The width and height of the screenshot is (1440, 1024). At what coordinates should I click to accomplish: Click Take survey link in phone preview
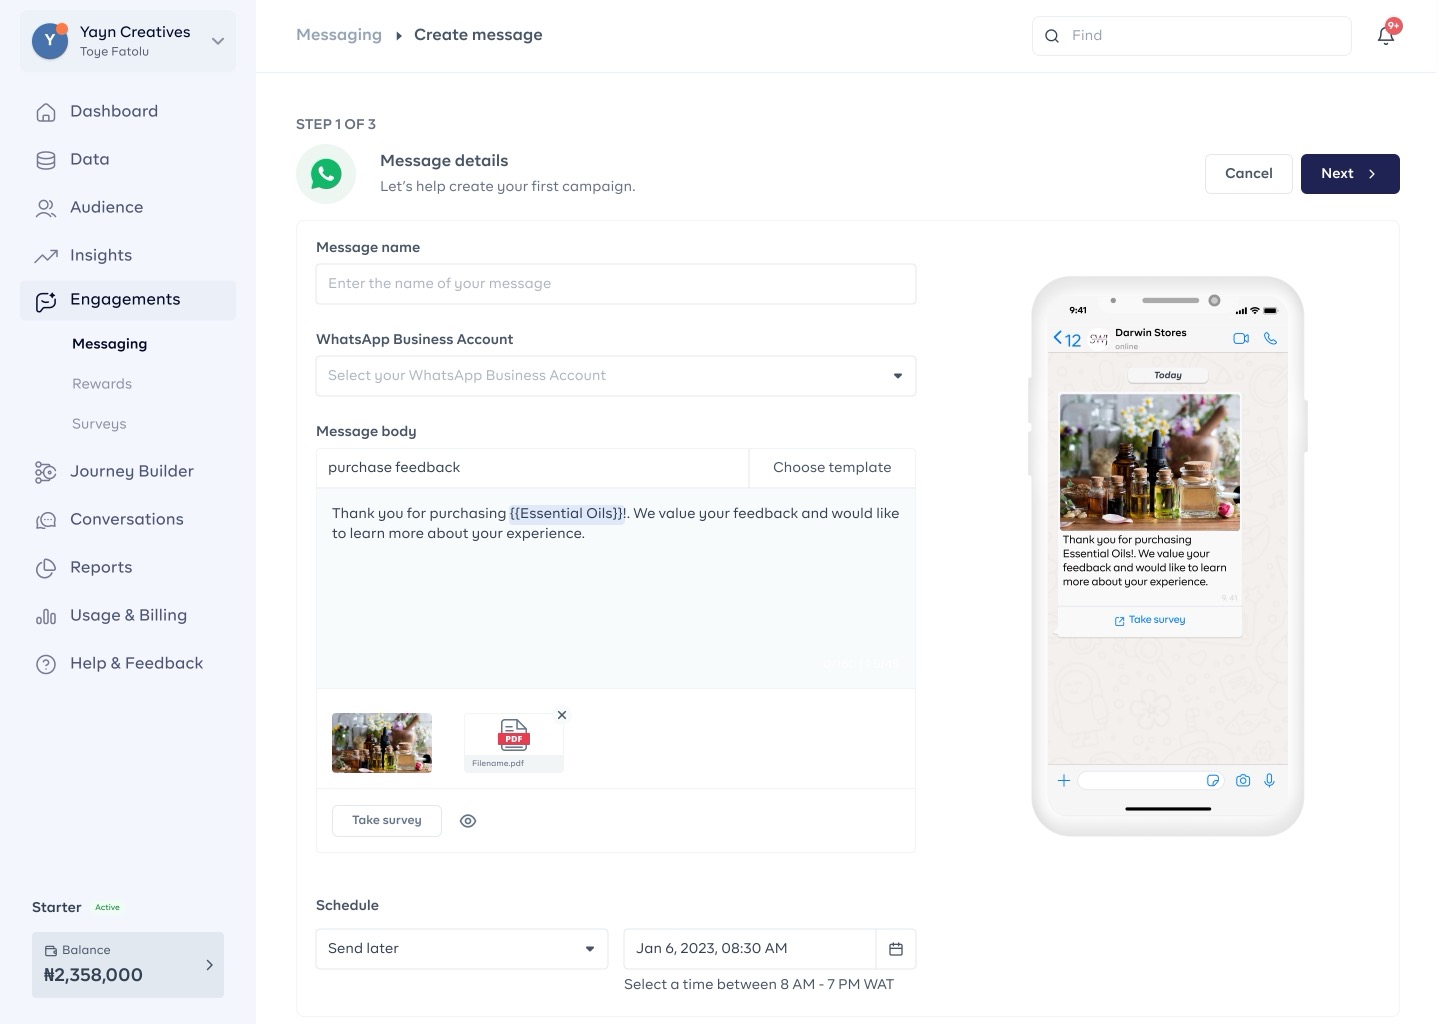point(1150,620)
